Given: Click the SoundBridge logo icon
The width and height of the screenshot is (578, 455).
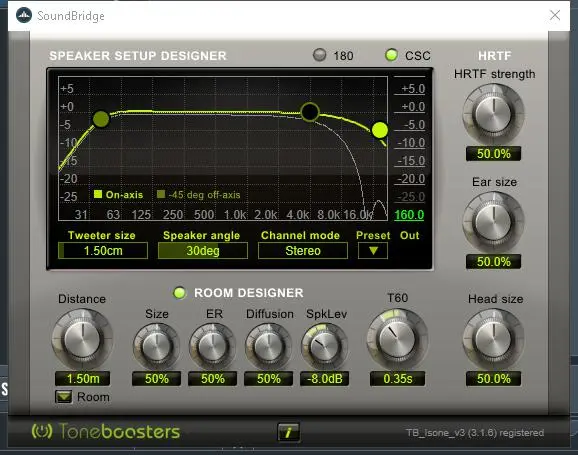Looking at the screenshot, I should [24, 15].
